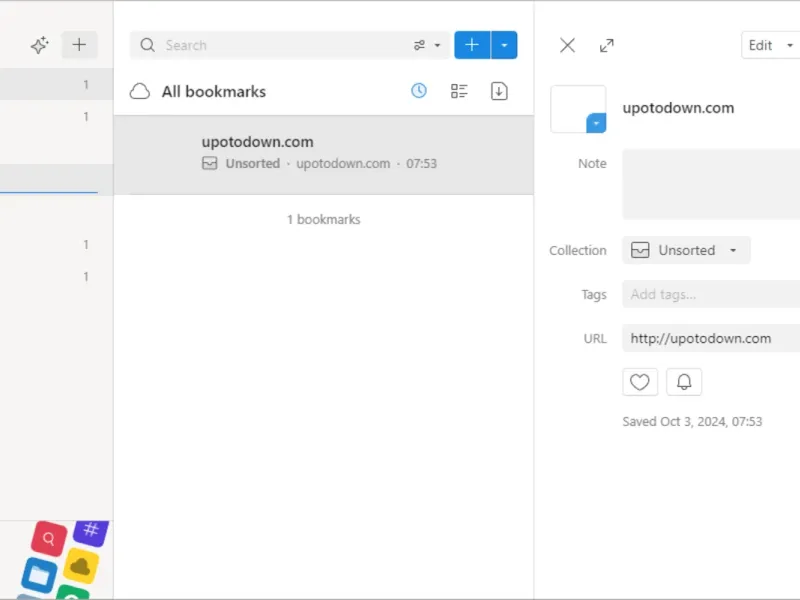Click the All bookmarks cloud icon

pos(140,91)
